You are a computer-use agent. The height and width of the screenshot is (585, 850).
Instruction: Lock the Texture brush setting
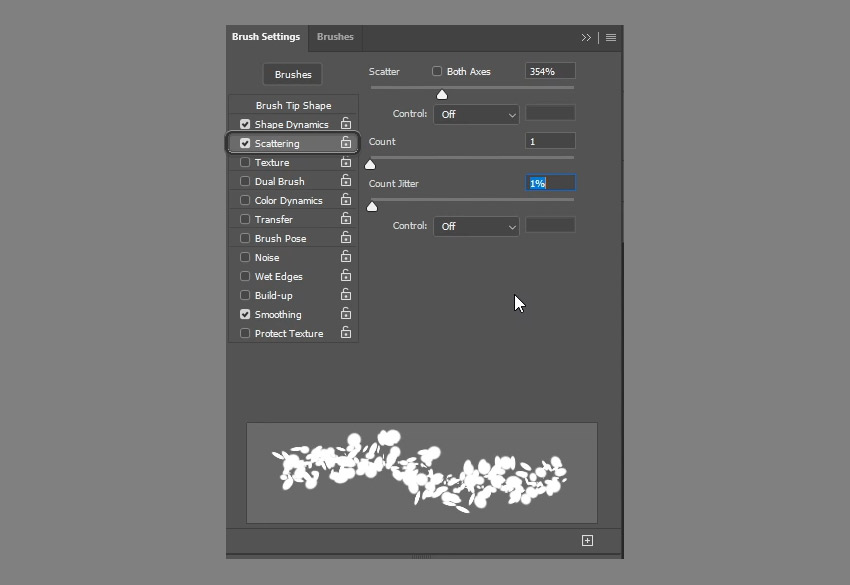click(x=346, y=162)
